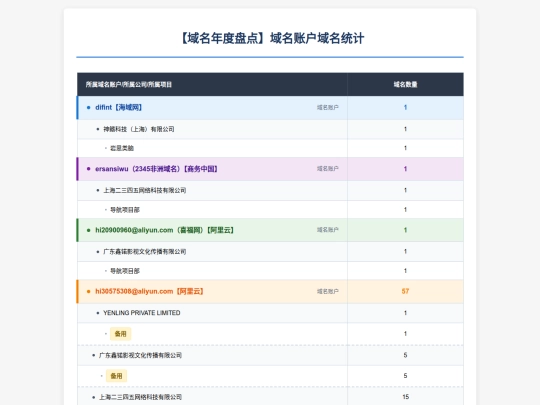Click the 域名账户 tag in the difint row
The image size is (540, 405).
coord(328,107)
